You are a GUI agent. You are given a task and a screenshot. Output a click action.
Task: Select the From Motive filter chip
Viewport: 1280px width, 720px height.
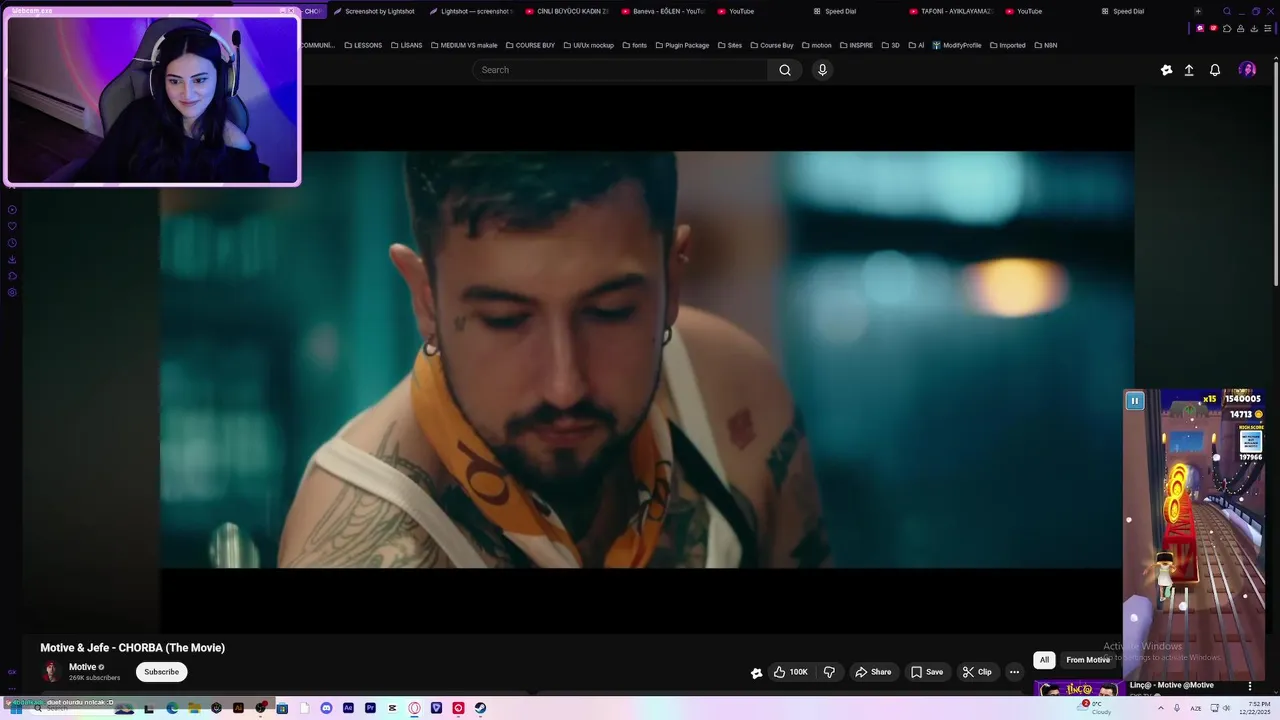click(x=1088, y=660)
